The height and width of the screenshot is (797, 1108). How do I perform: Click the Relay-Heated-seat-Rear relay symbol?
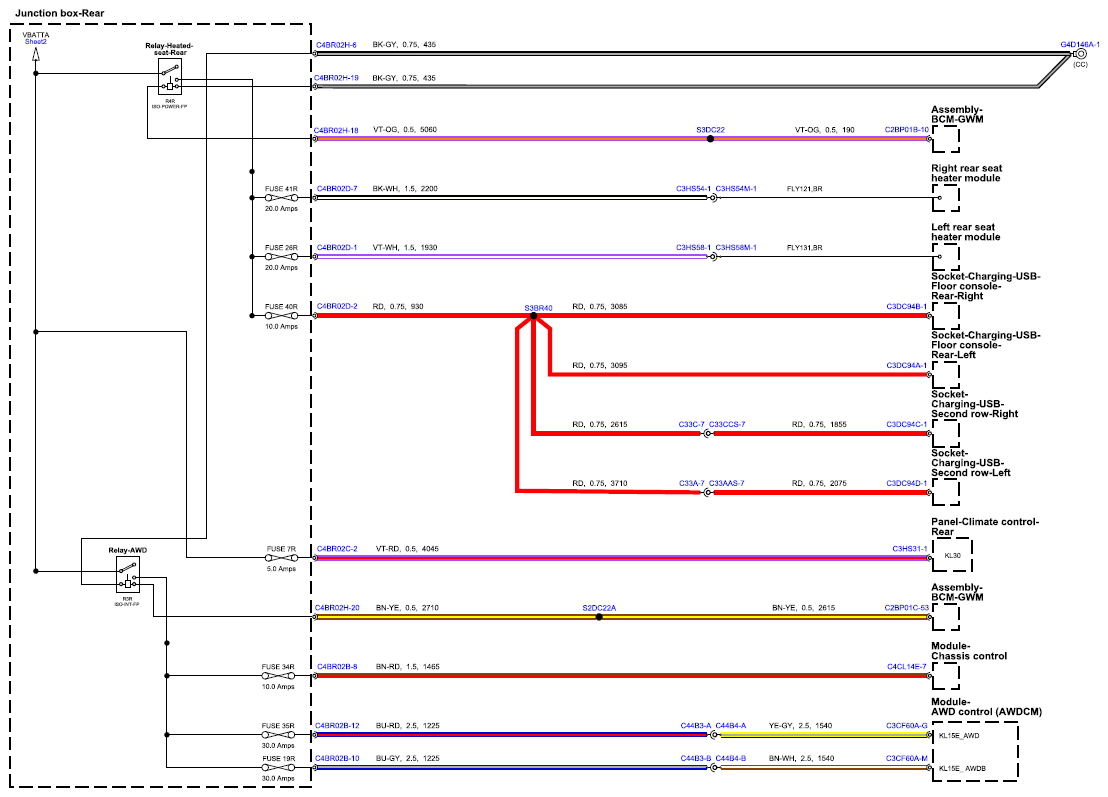(x=170, y=76)
